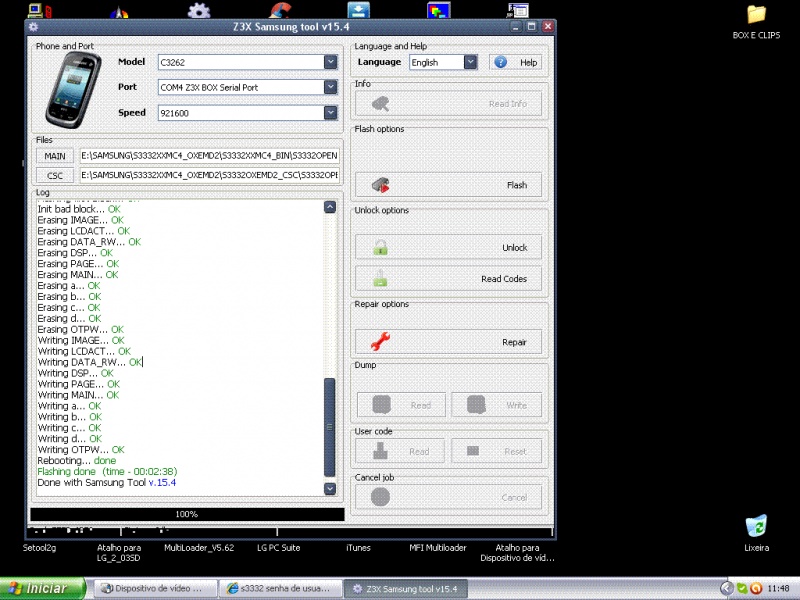Click log line 'Erasing MAIN... OK'
Screen dimensions: 800x600
(78, 275)
